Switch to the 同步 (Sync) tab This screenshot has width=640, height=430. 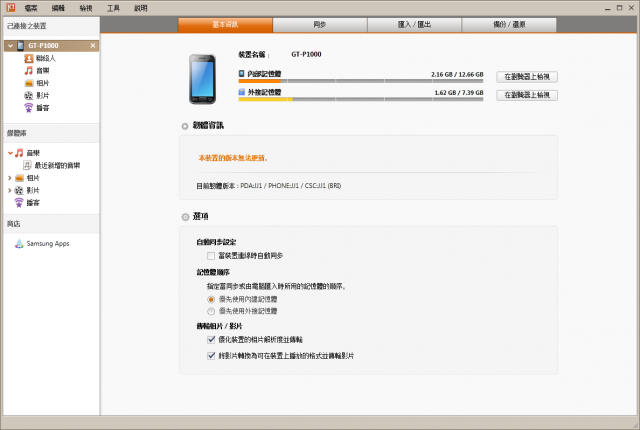(320, 25)
